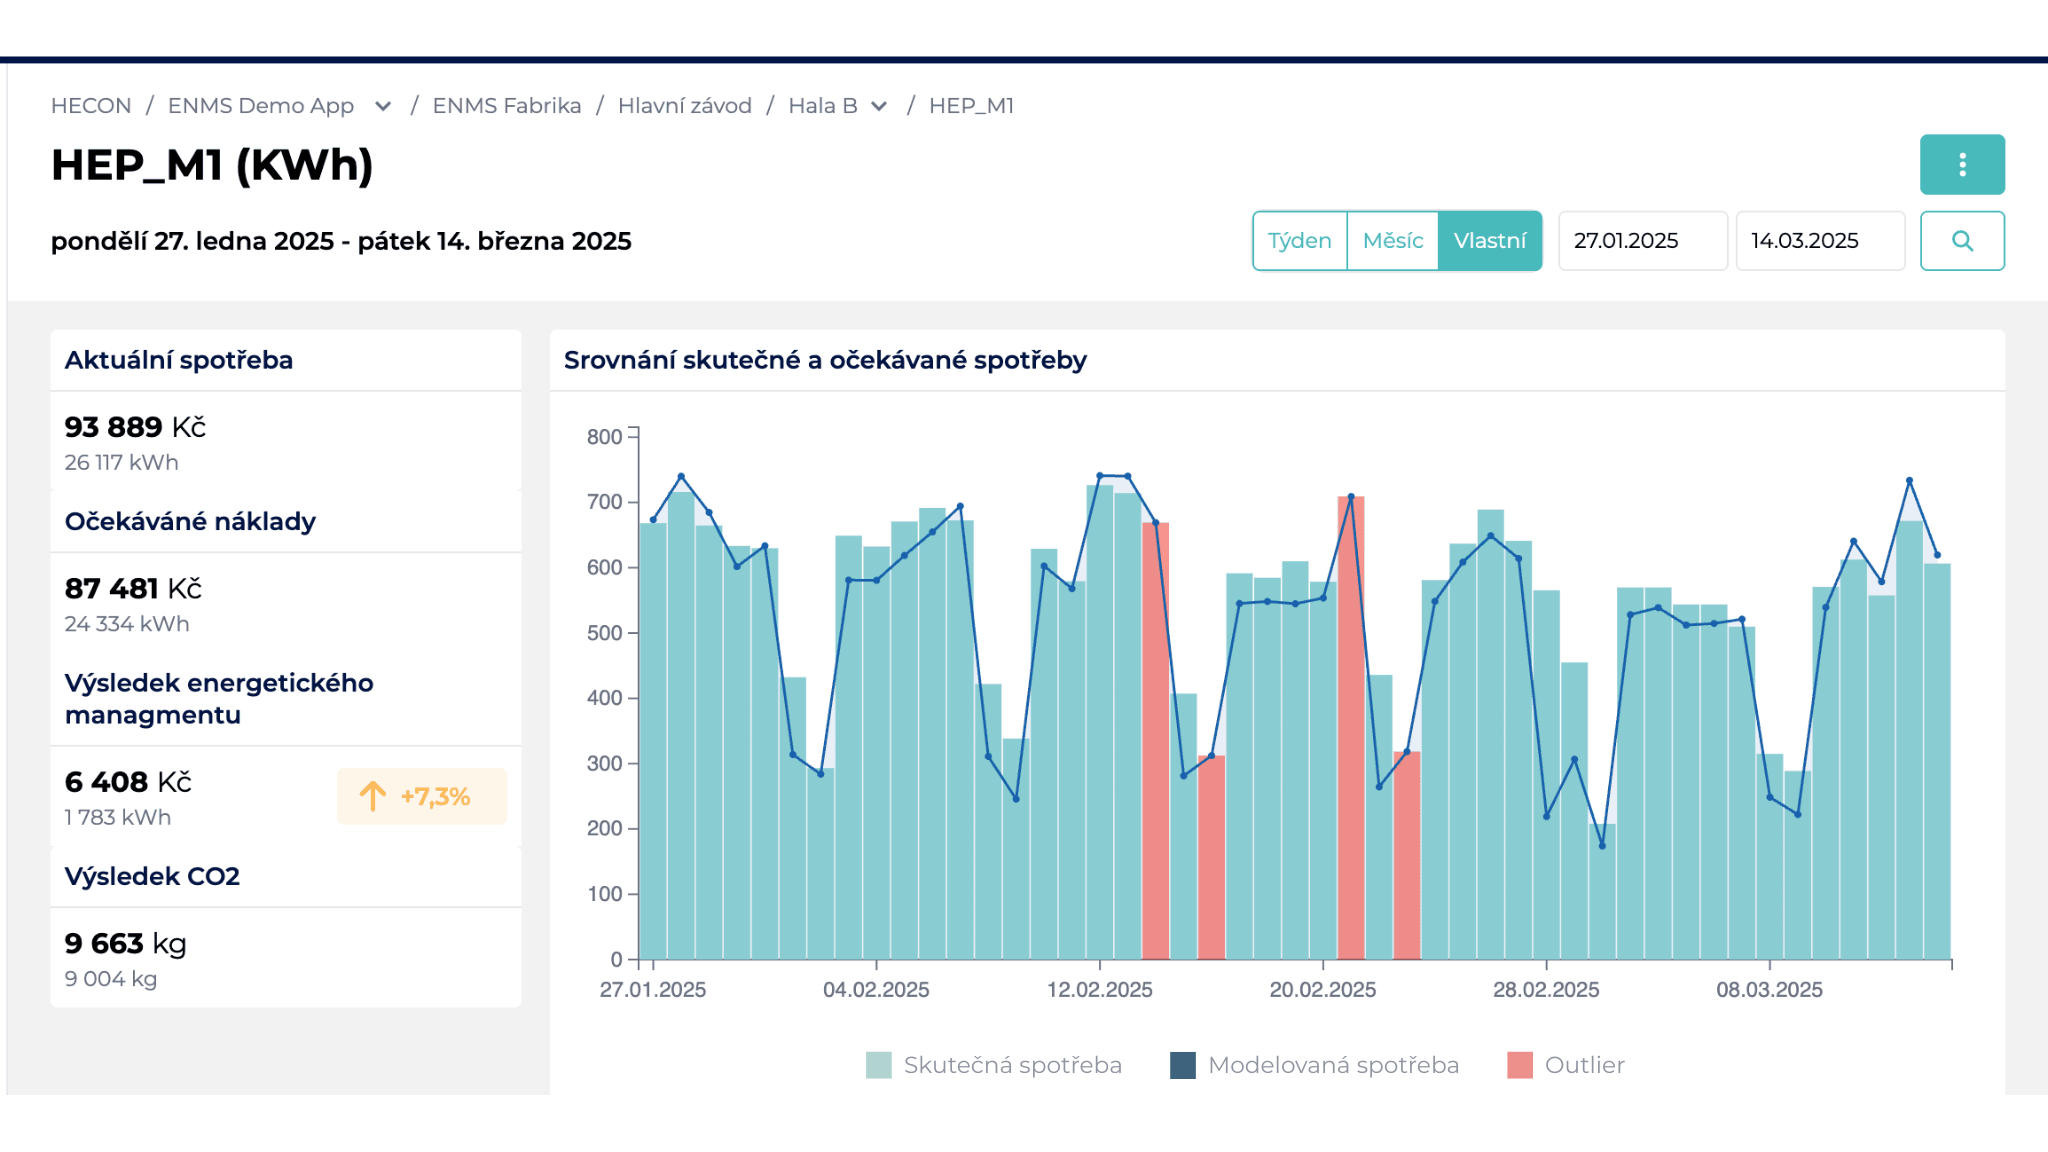This screenshot has height=1152, width=2048.
Task: Click the 24 334 kWh text
Action: [x=127, y=624]
